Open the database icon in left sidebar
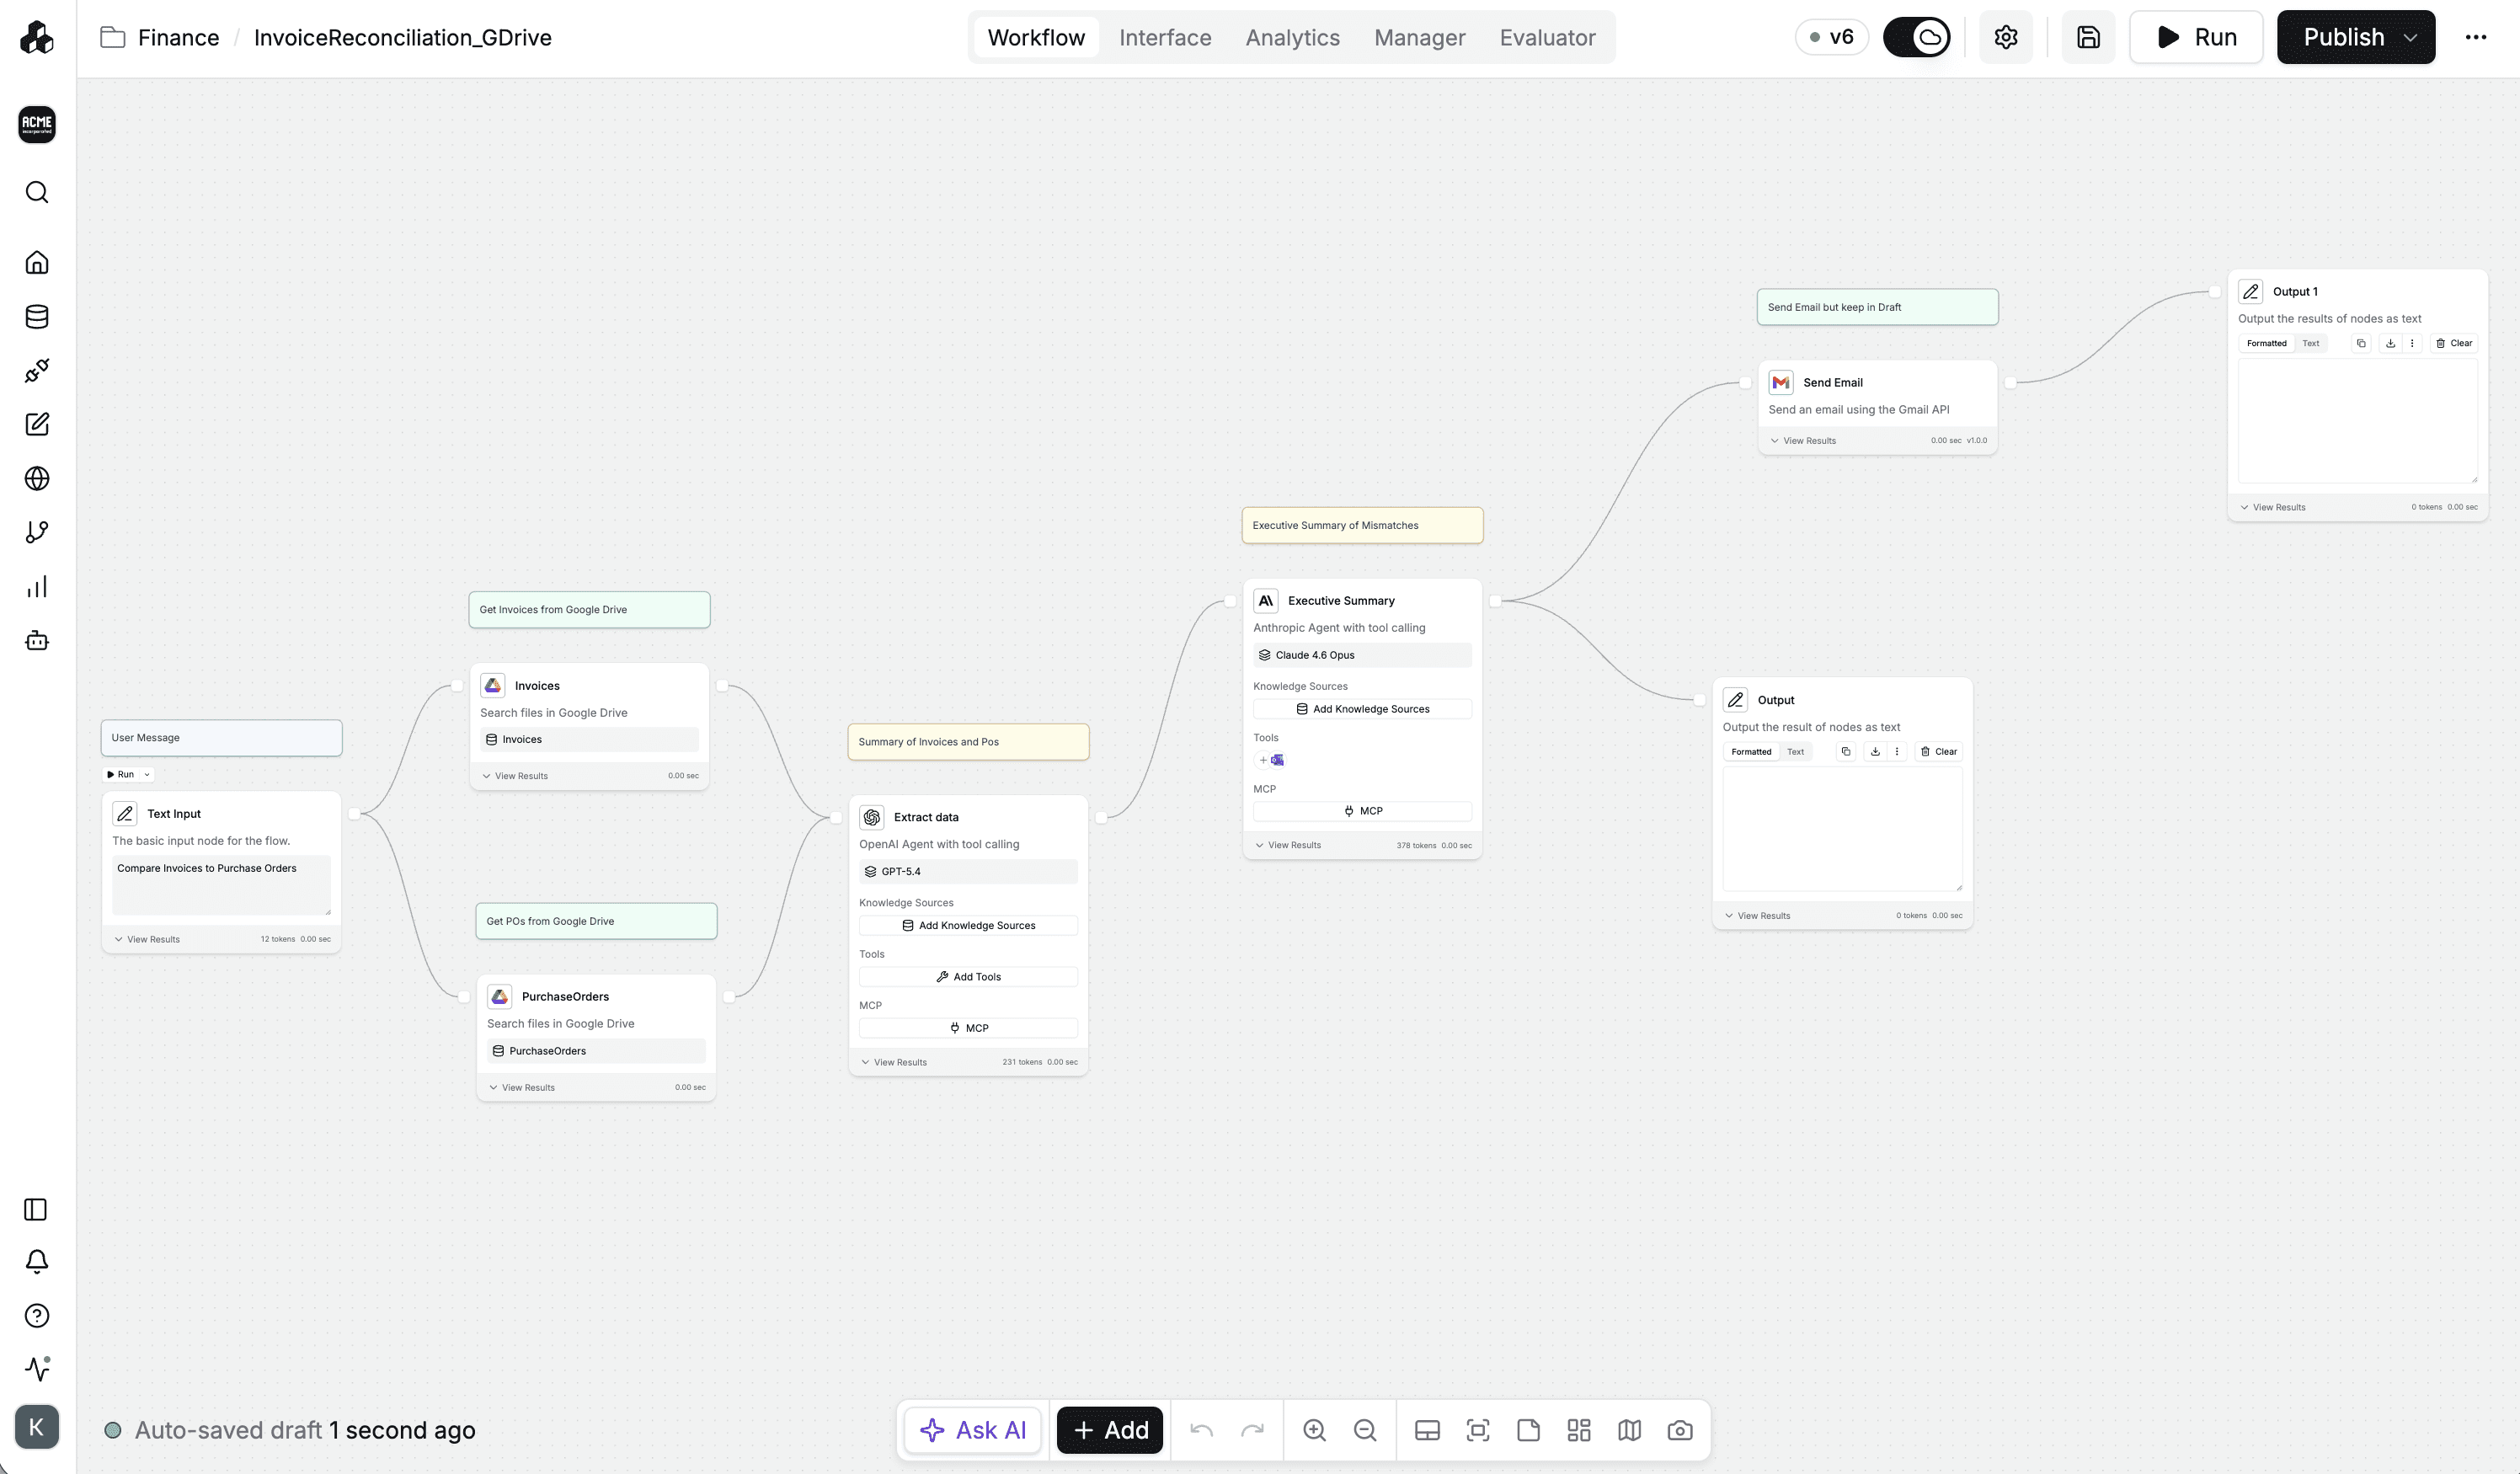 [x=37, y=317]
